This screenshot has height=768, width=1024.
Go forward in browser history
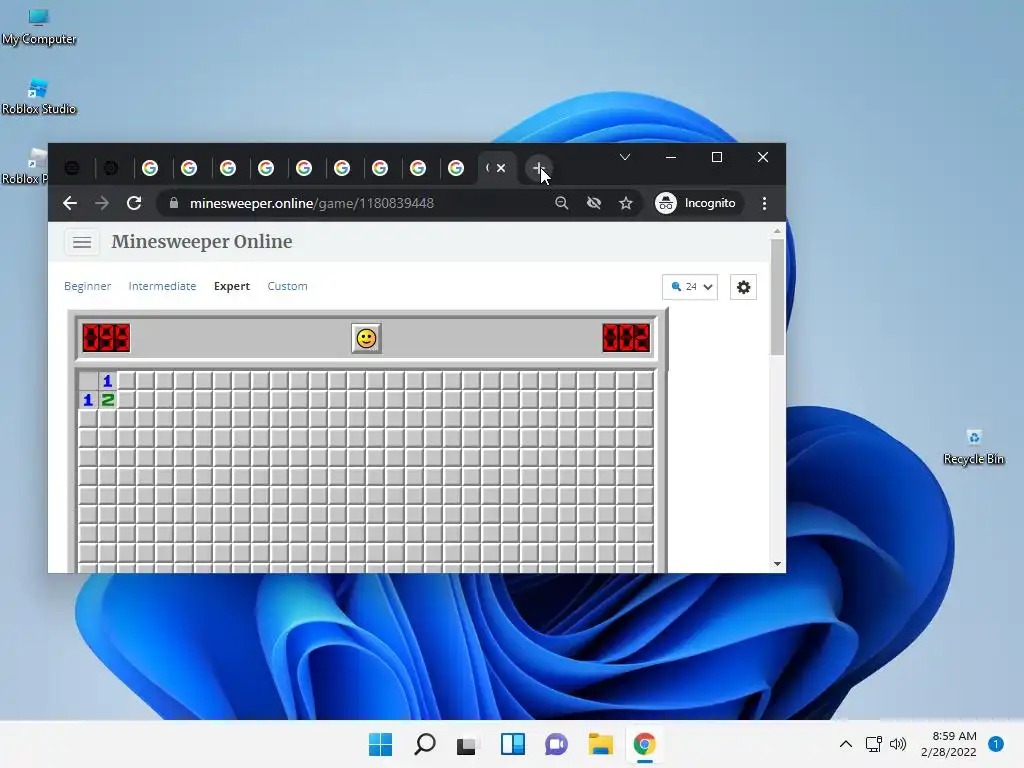[x=102, y=203]
